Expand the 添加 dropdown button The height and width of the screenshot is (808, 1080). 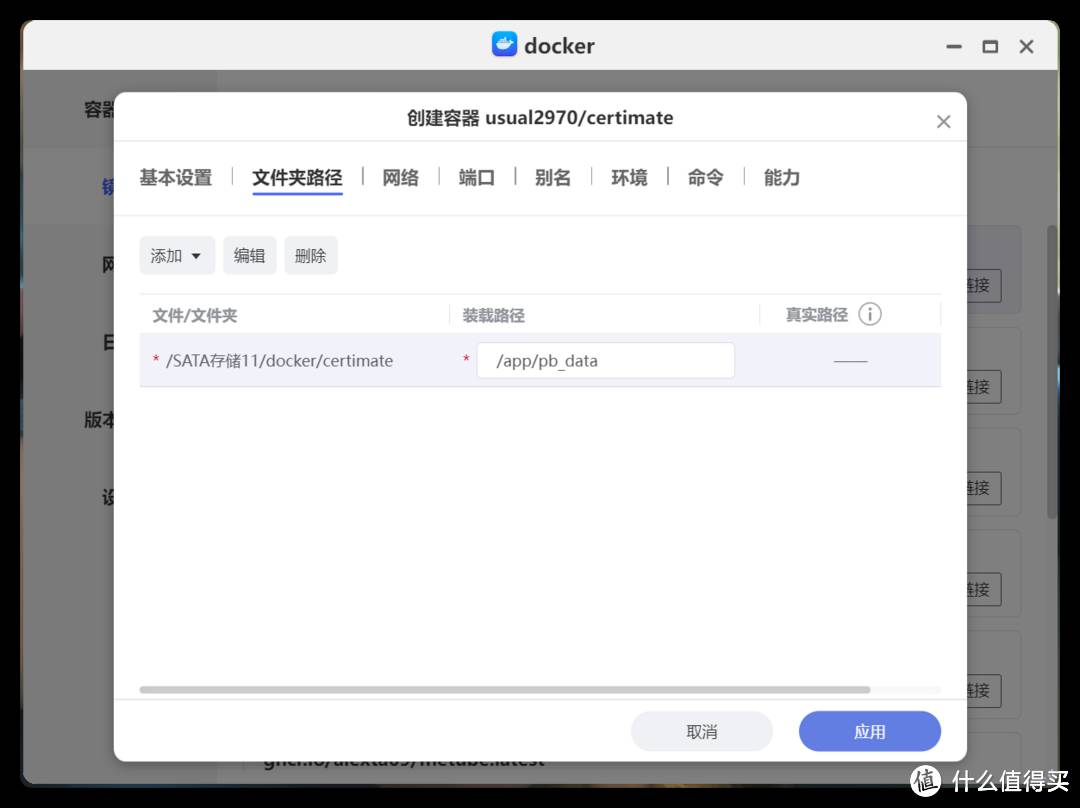tap(177, 256)
